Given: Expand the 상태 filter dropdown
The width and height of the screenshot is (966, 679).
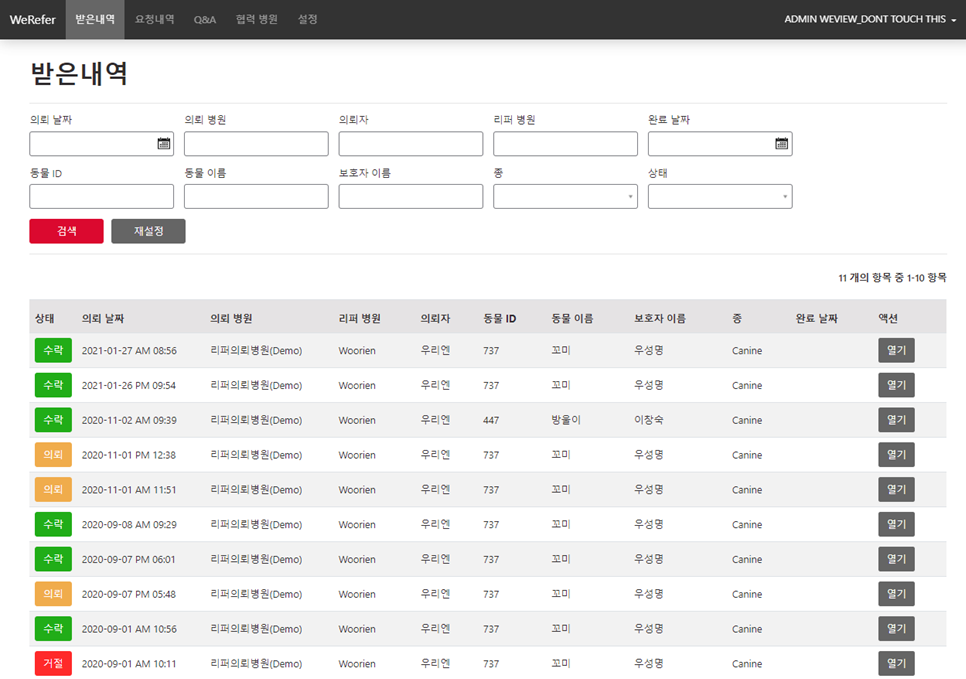Looking at the screenshot, I should coord(720,197).
